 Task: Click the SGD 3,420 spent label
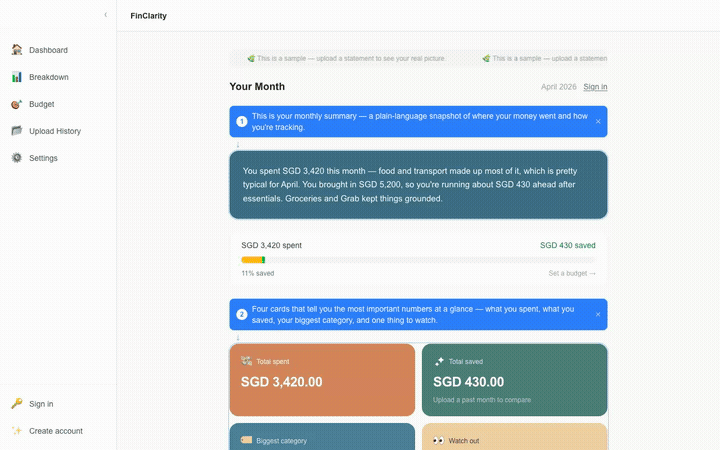click(x=271, y=245)
